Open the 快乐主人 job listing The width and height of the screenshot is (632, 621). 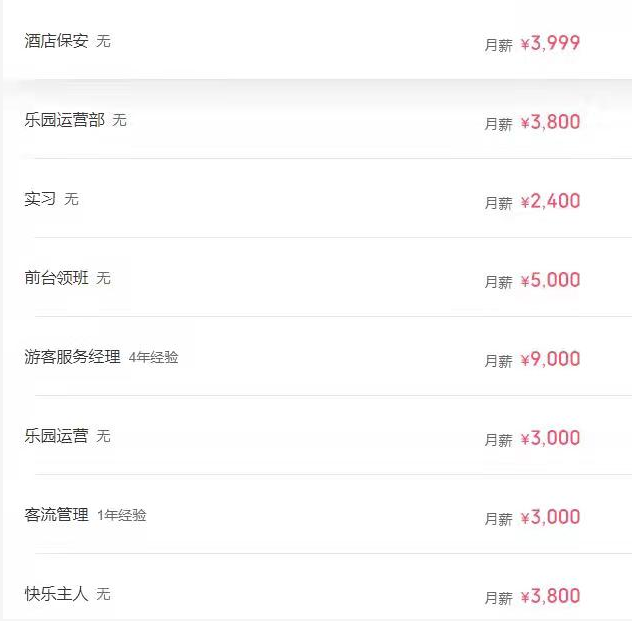[56, 595]
